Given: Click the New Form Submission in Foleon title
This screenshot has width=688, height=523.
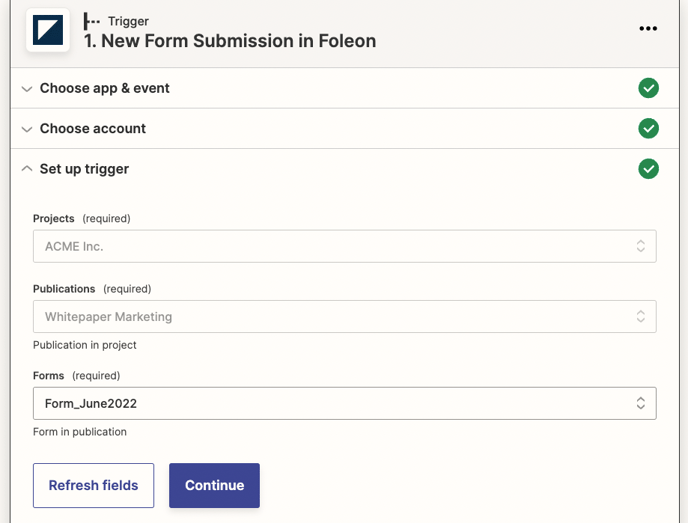Looking at the screenshot, I should (230, 41).
